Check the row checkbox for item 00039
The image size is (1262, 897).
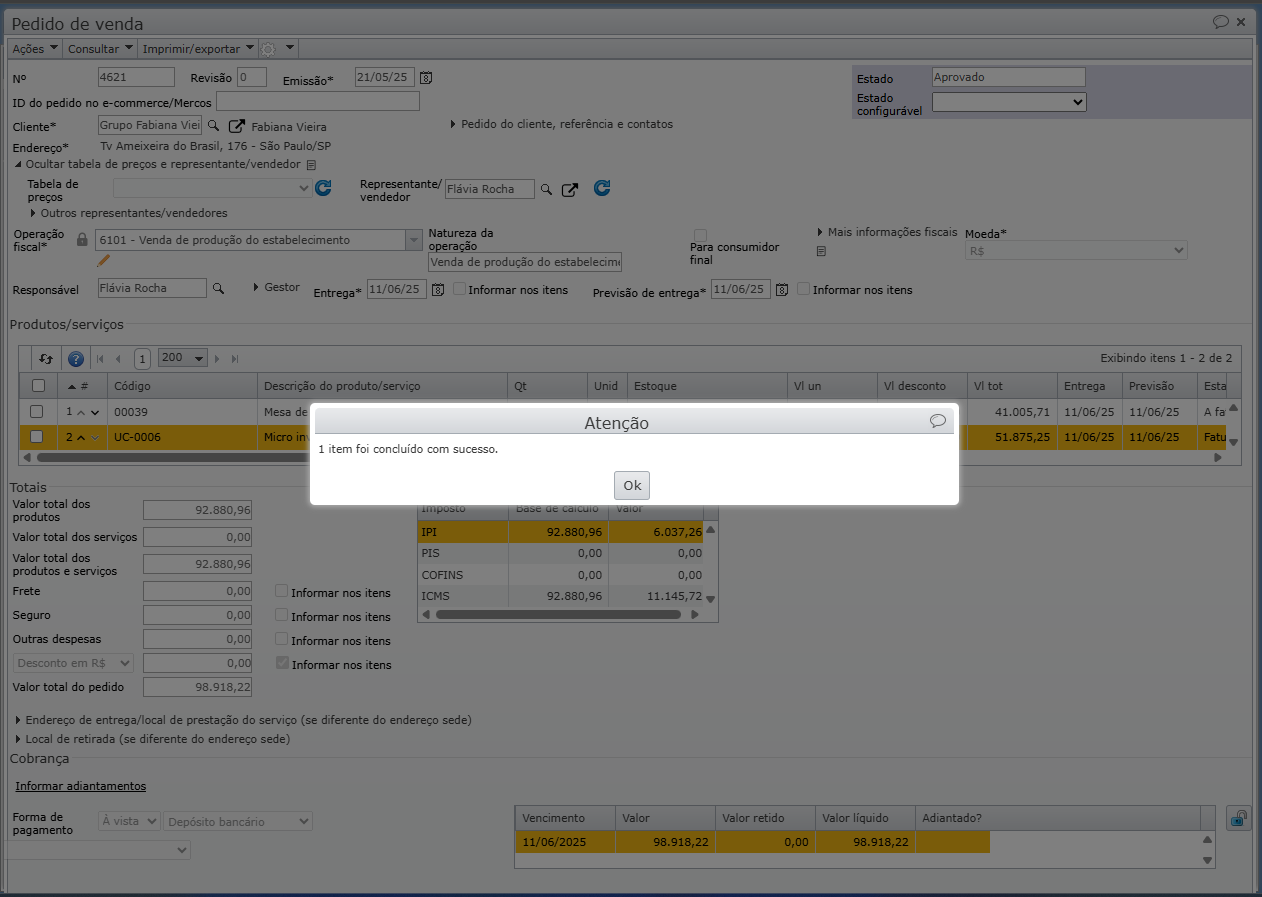pyautogui.click(x=37, y=411)
